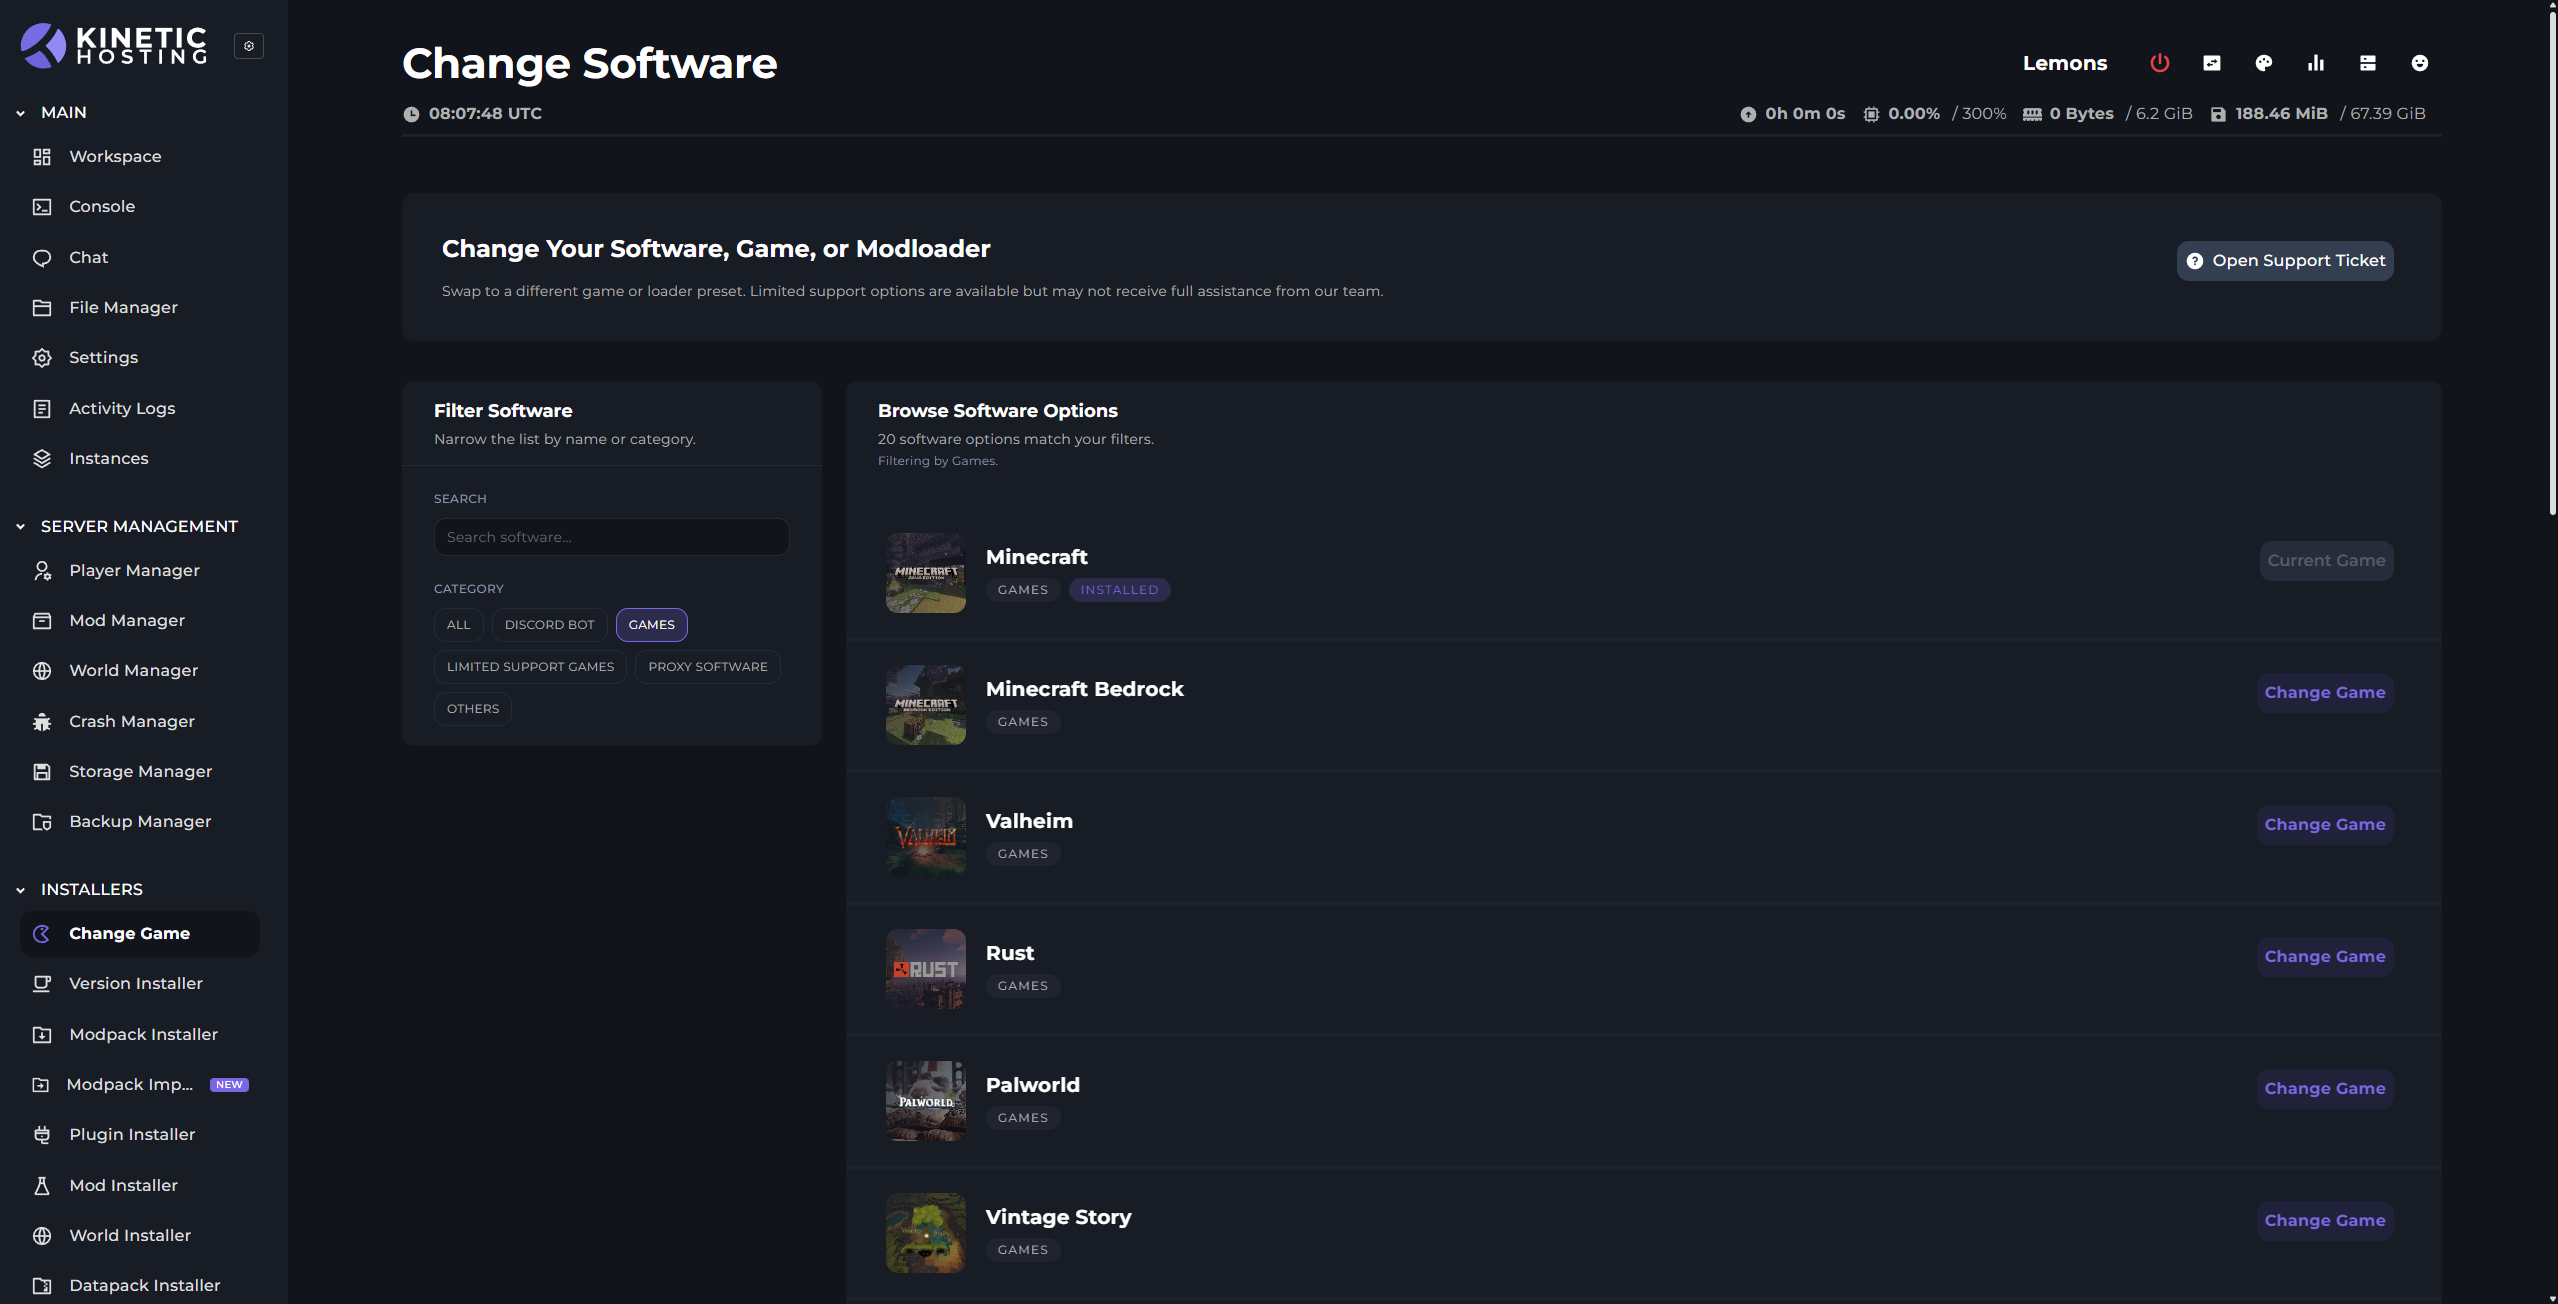The width and height of the screenshot is (2558, 1304).
Task: Collapse the MAIN sidebar section
Action: point(21,113)
